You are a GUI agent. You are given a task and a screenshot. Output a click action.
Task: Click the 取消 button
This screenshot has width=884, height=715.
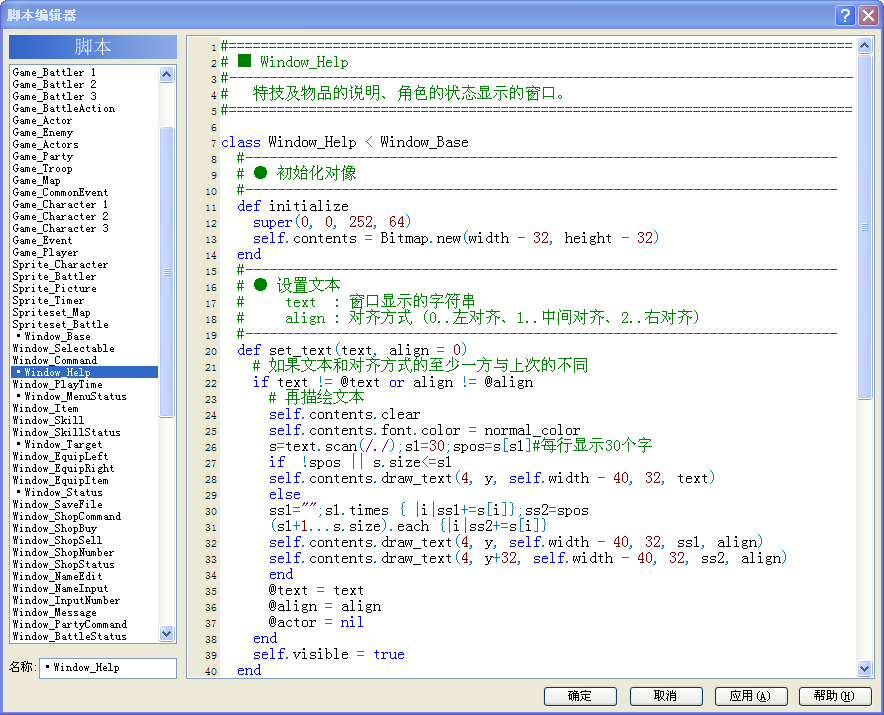tap(666, 696)
